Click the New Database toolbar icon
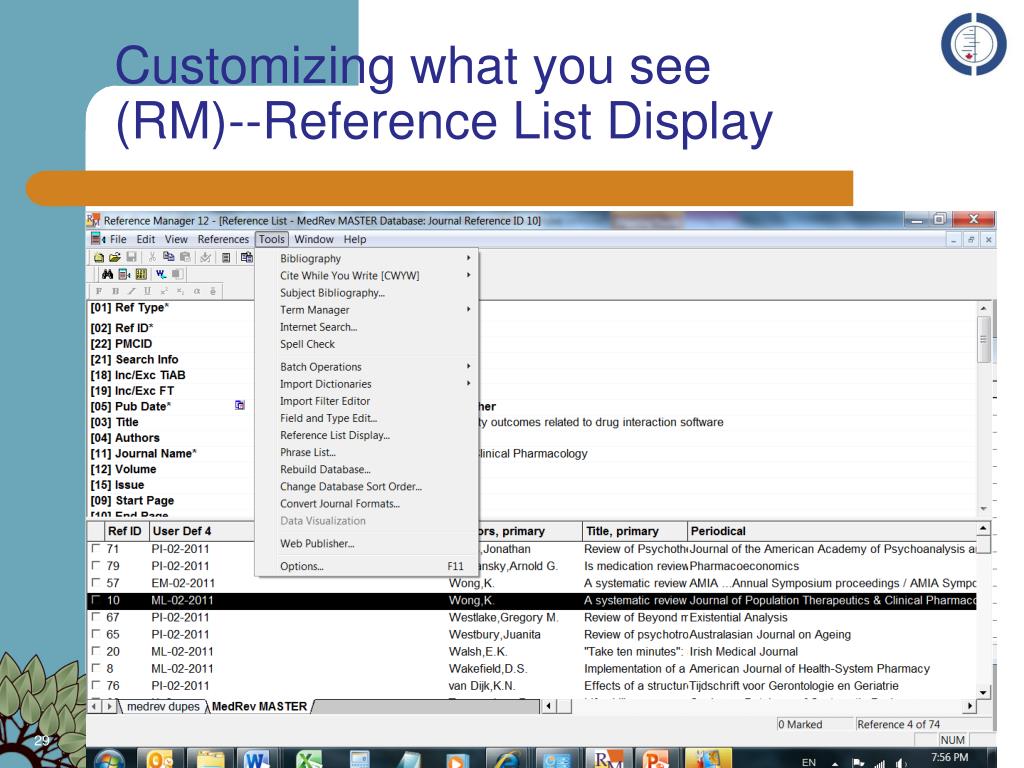1024x768 pixels. click(100, 257)
